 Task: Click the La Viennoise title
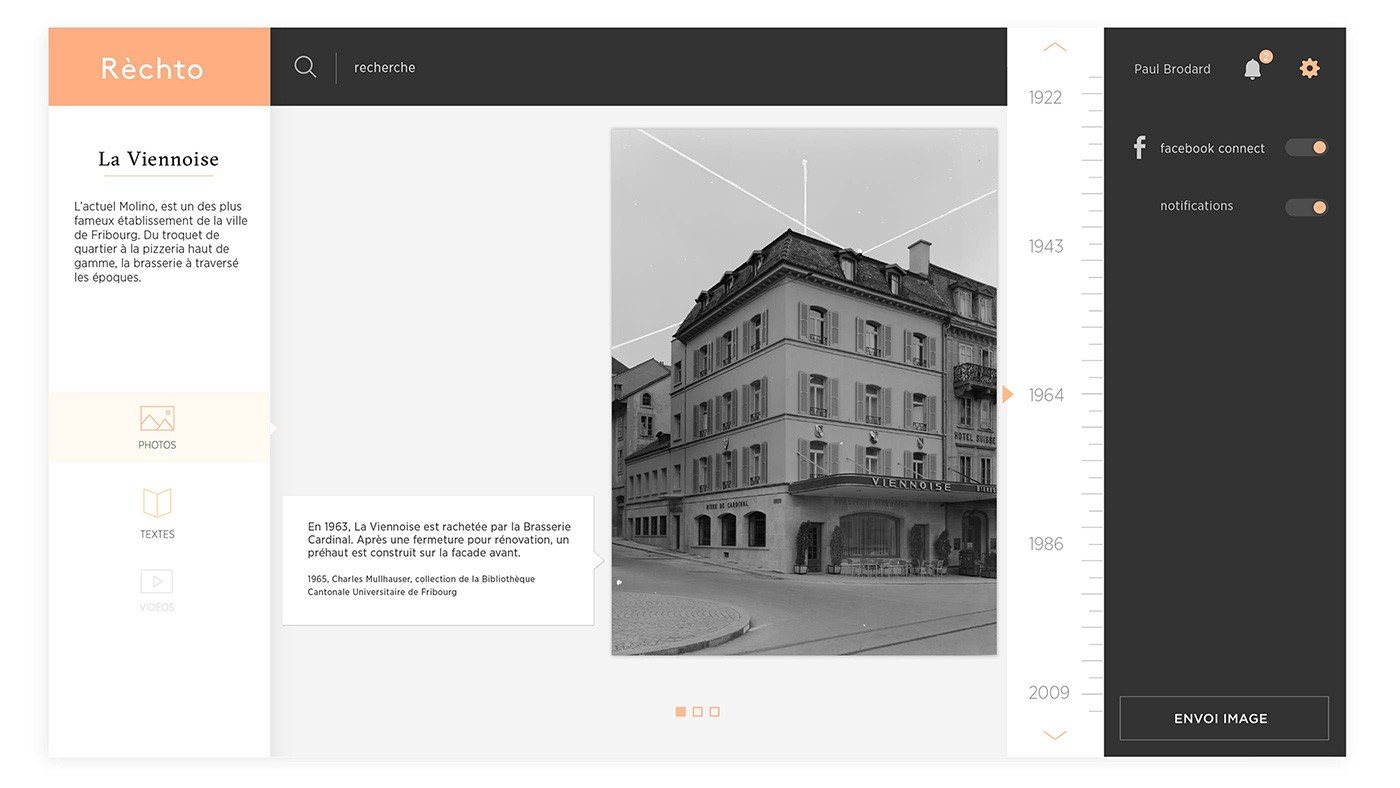tap(158, 159)
